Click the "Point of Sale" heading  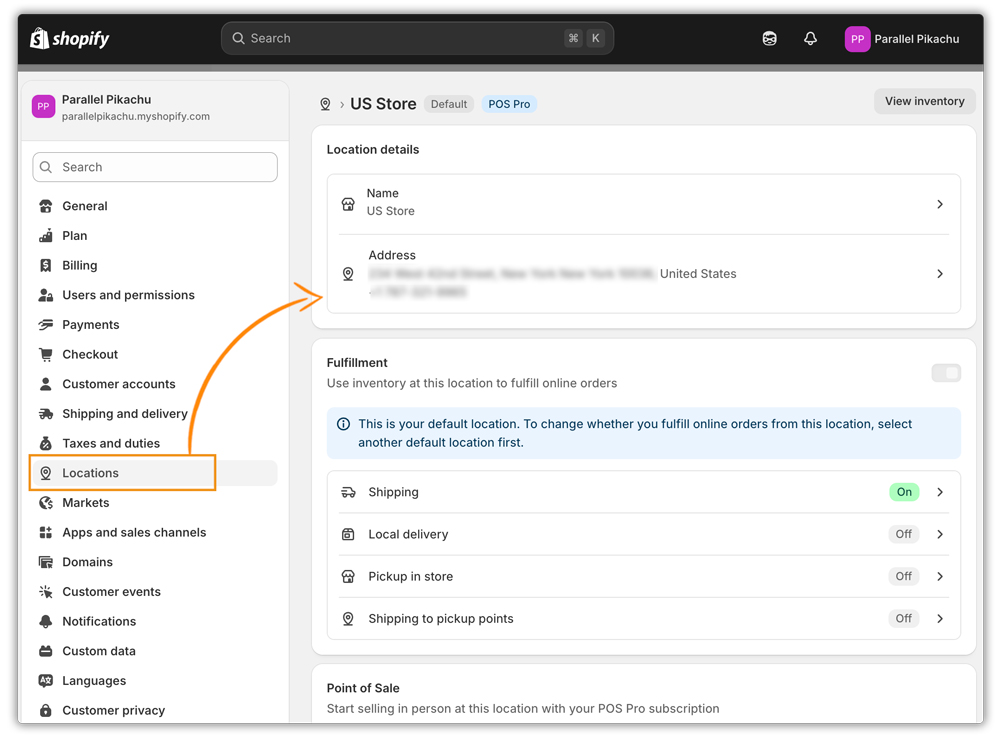[363, 688]
